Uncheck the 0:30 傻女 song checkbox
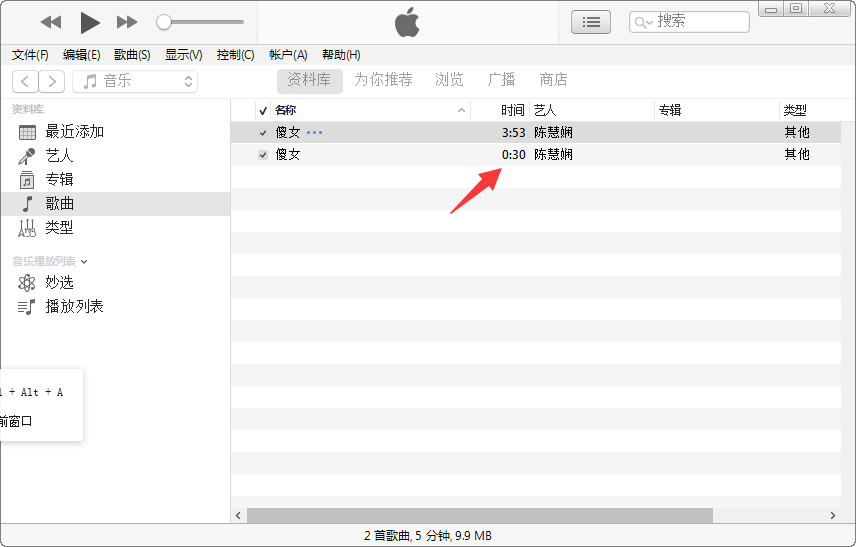856x547 pixels. point(263,155)
